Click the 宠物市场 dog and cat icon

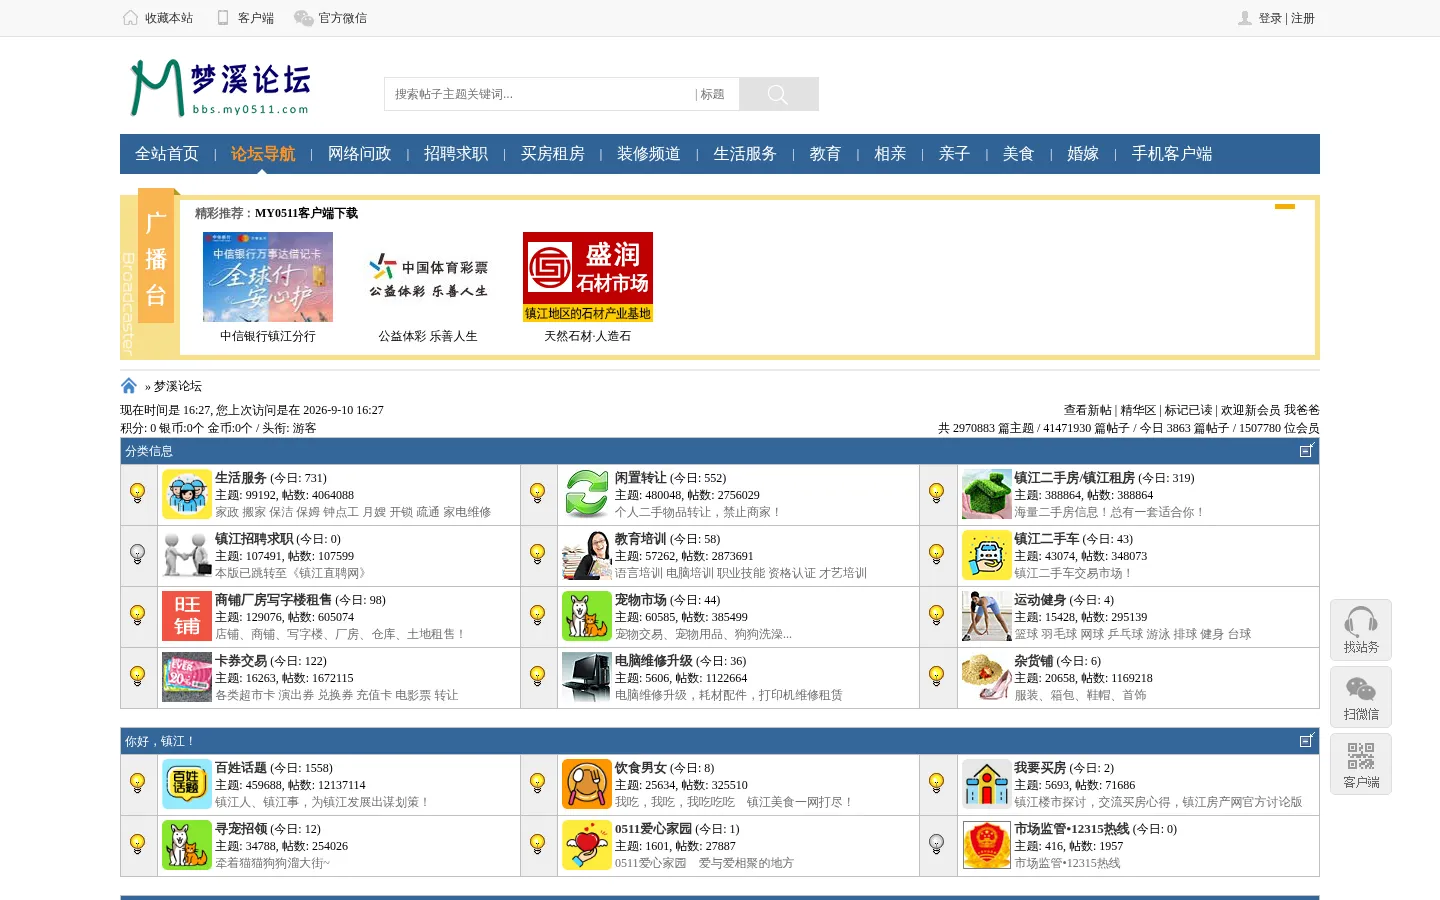click(586, 616)
